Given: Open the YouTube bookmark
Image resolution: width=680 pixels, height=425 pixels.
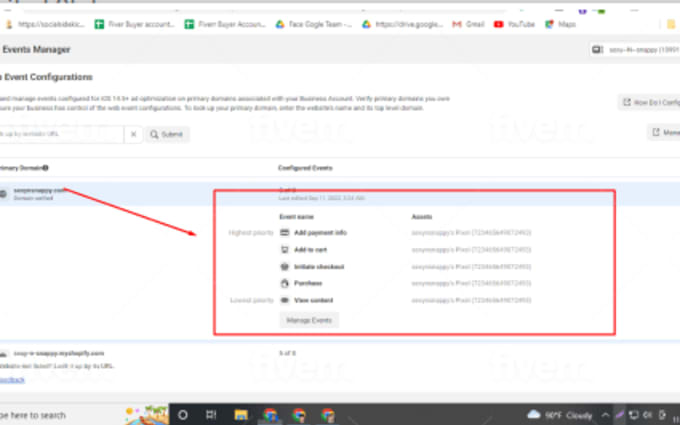Looking at the screenshot, I should click(x=514, y=24).
